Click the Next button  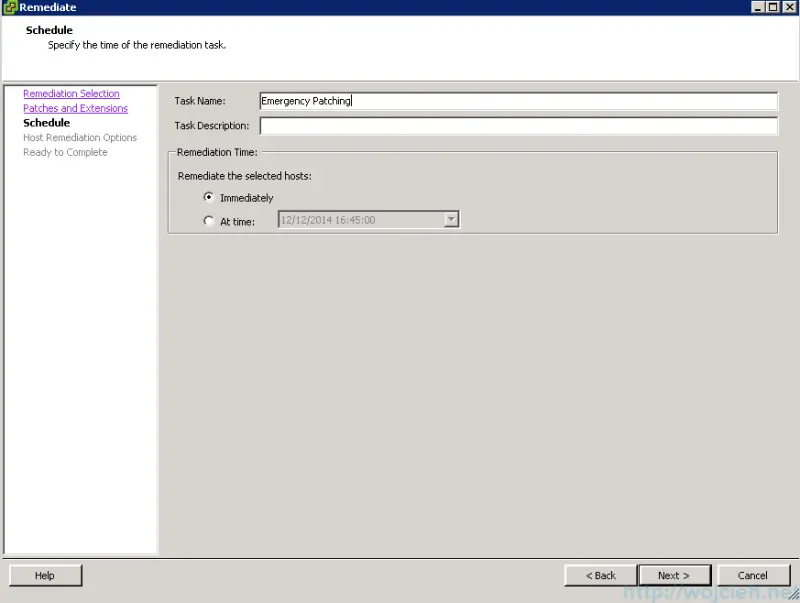[674, 575]
